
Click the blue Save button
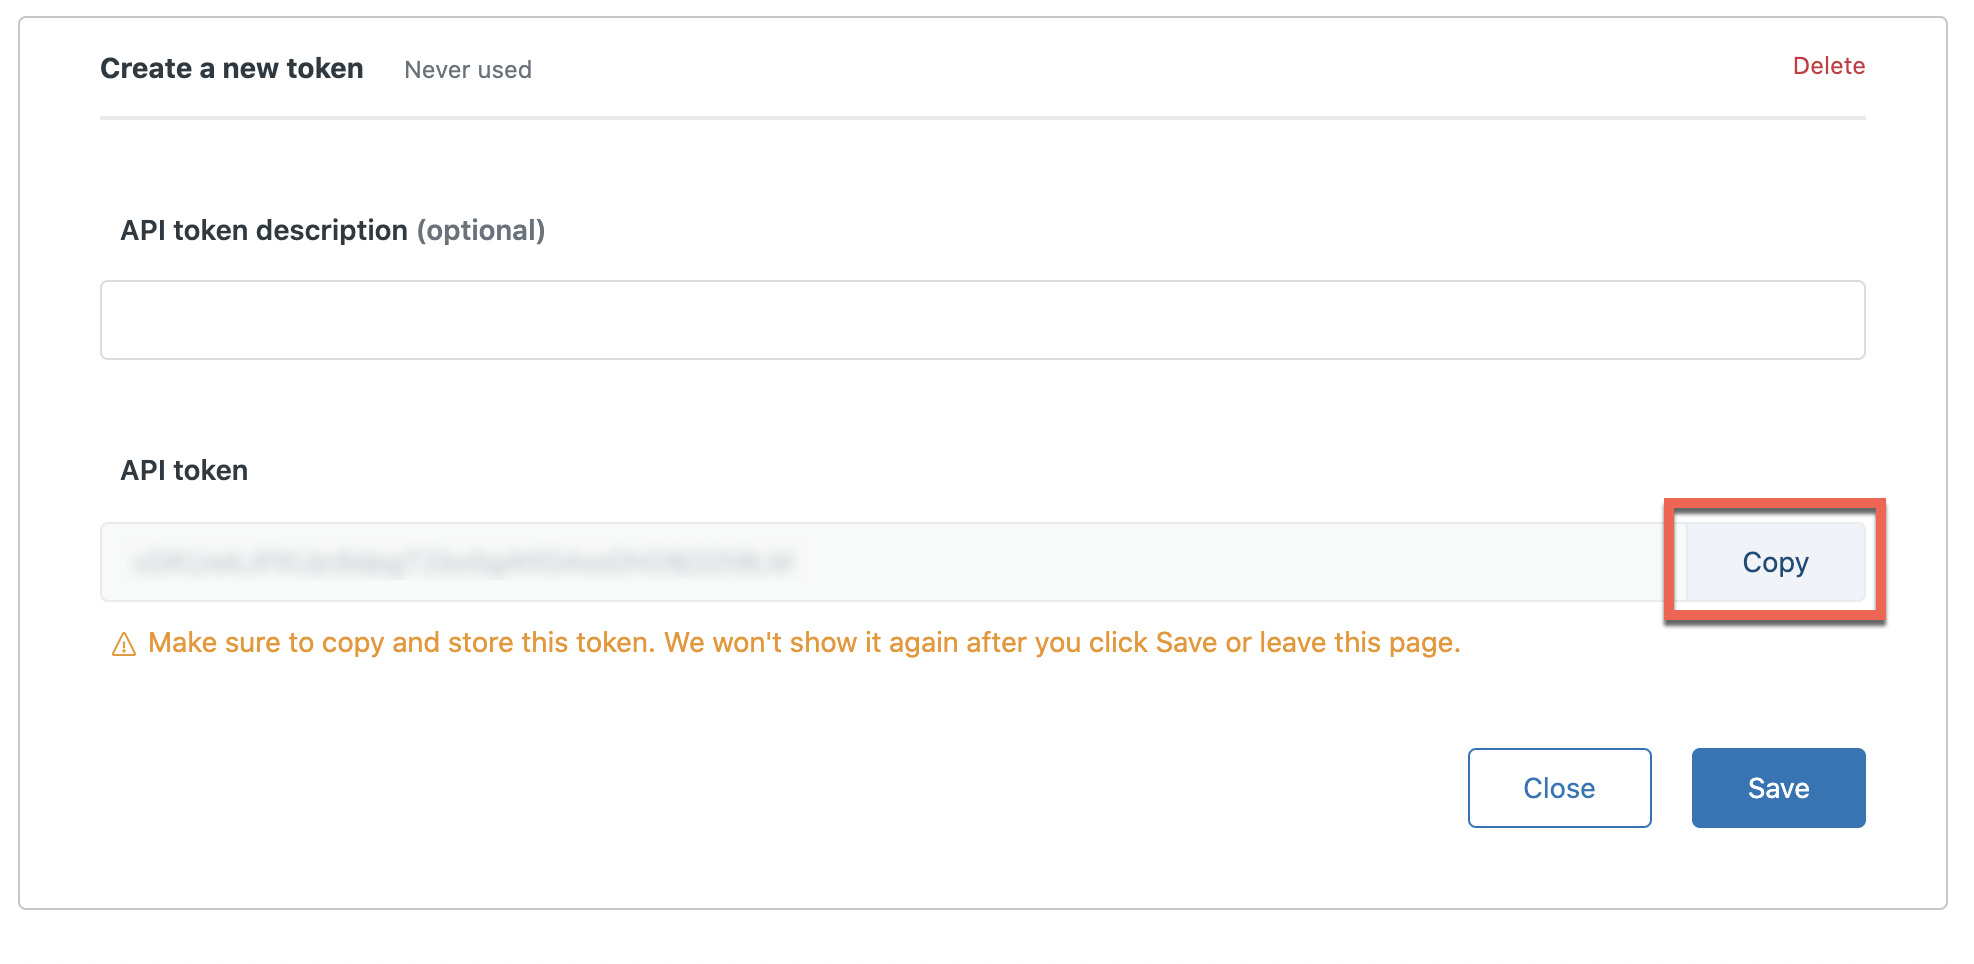tap(1777, 788)
